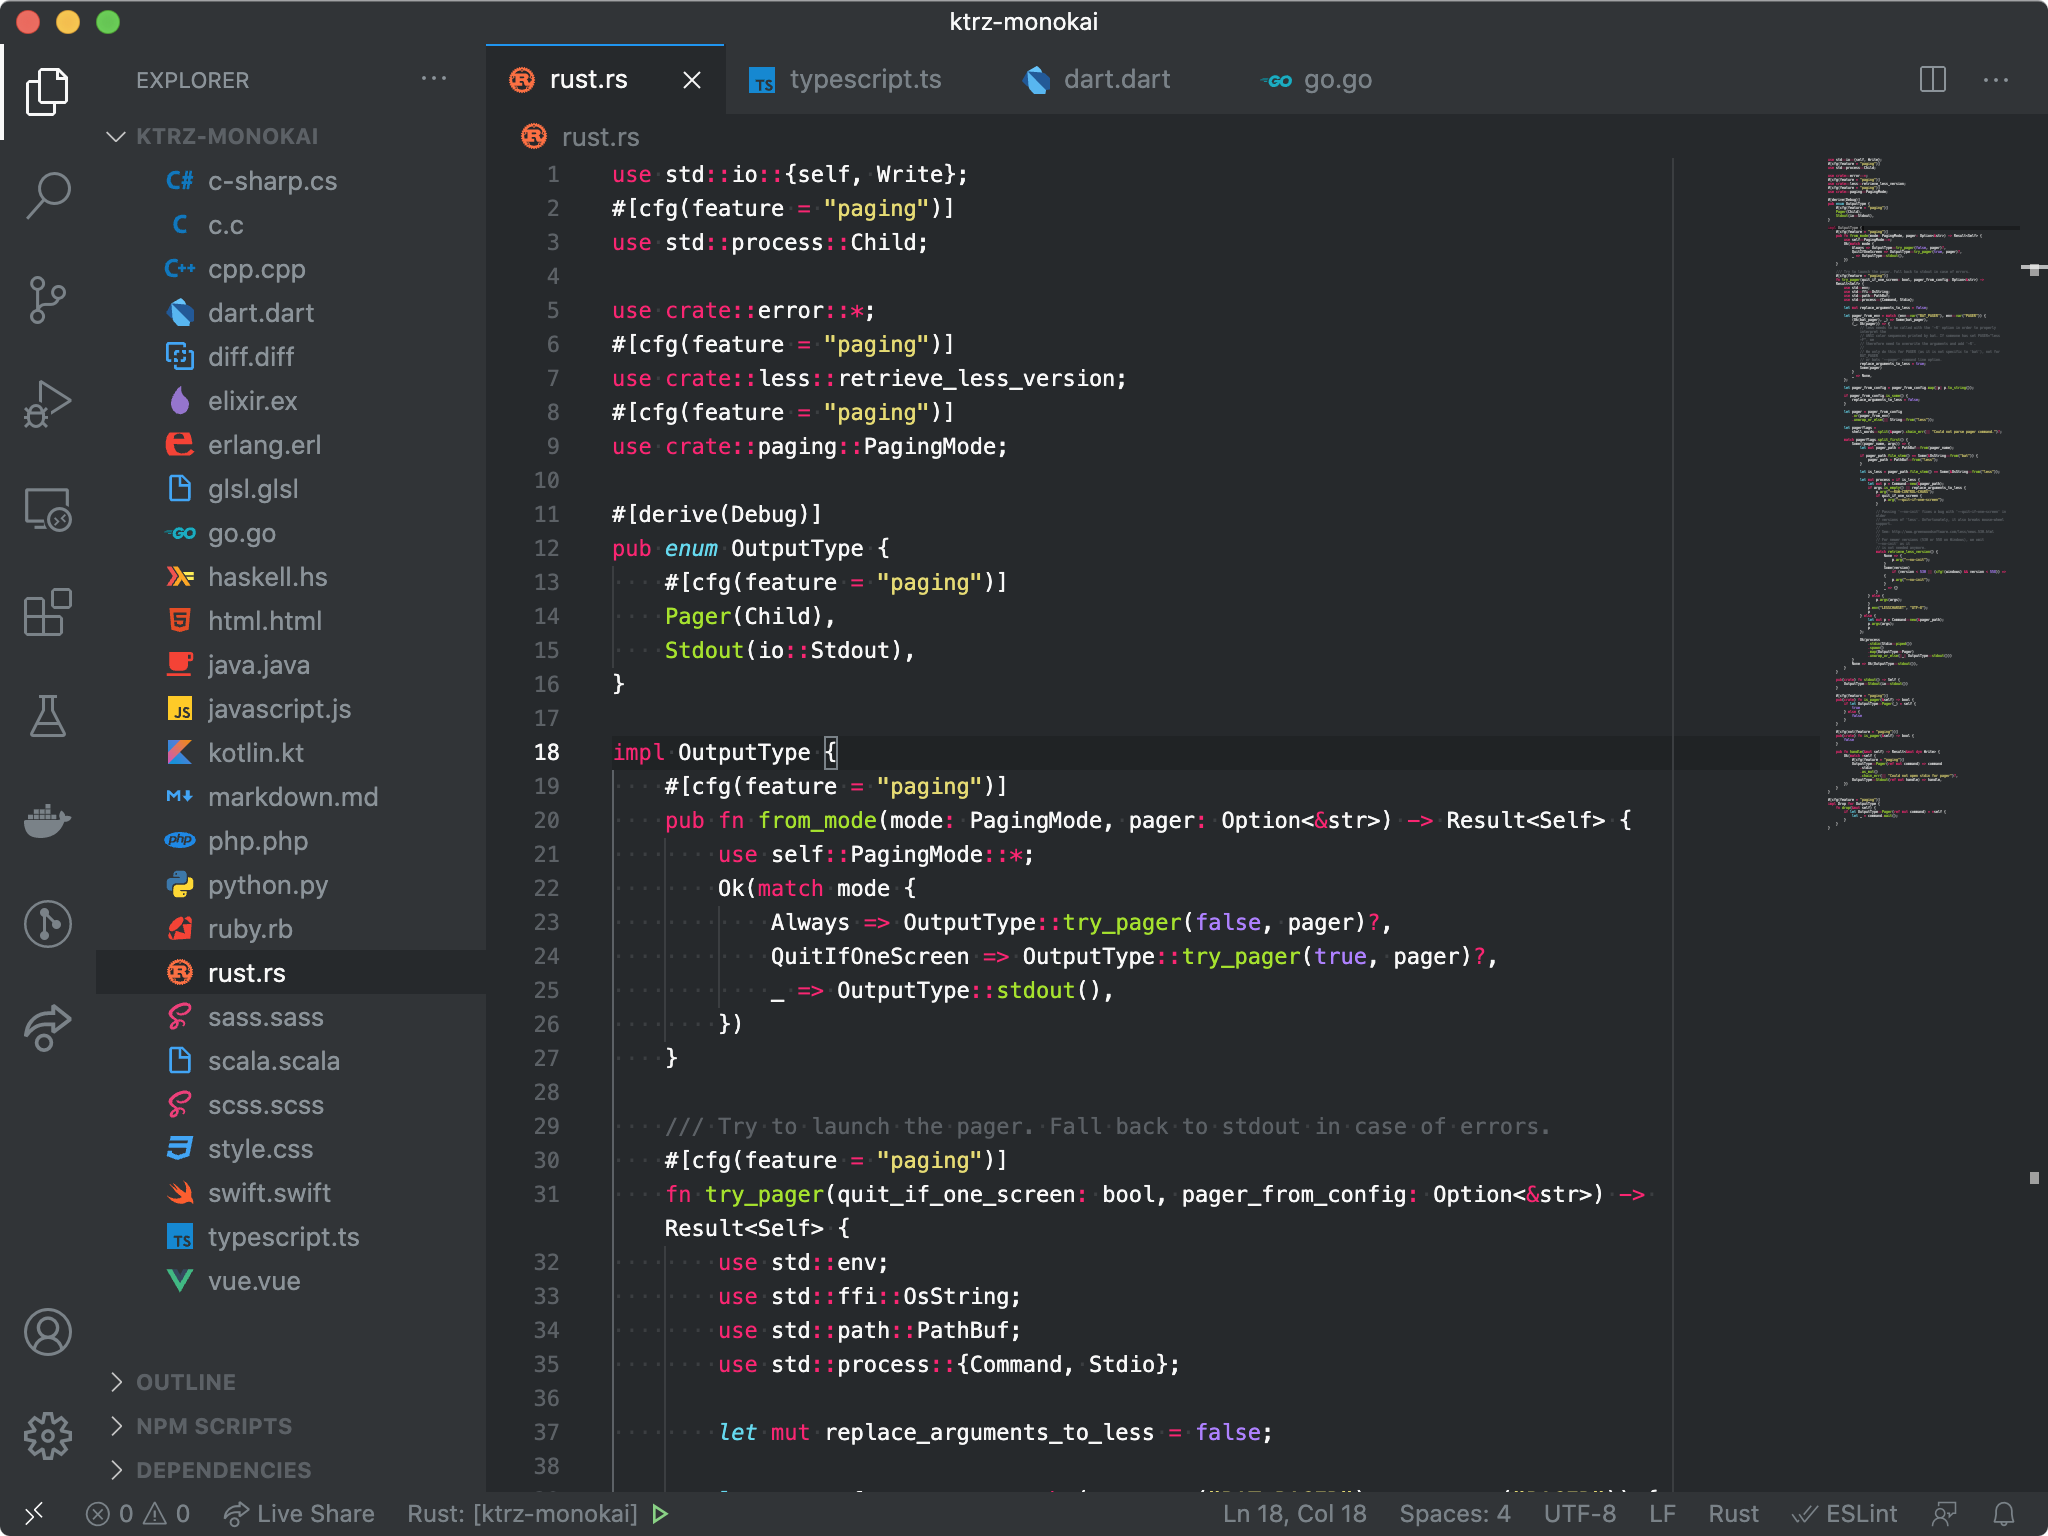Close the rust.rs tab

point(692,80)
